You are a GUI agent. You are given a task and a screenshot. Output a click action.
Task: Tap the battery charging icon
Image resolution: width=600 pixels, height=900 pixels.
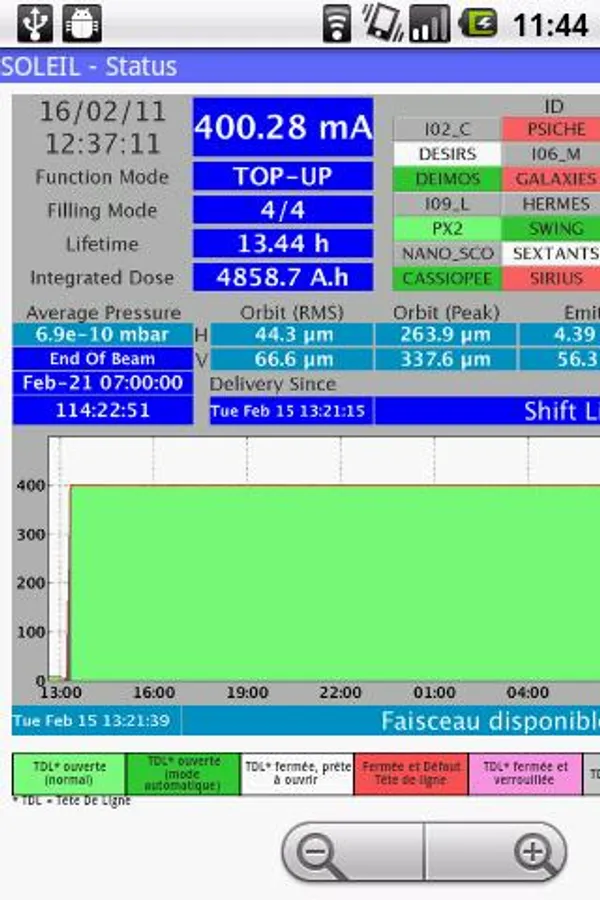coord(478,24)
